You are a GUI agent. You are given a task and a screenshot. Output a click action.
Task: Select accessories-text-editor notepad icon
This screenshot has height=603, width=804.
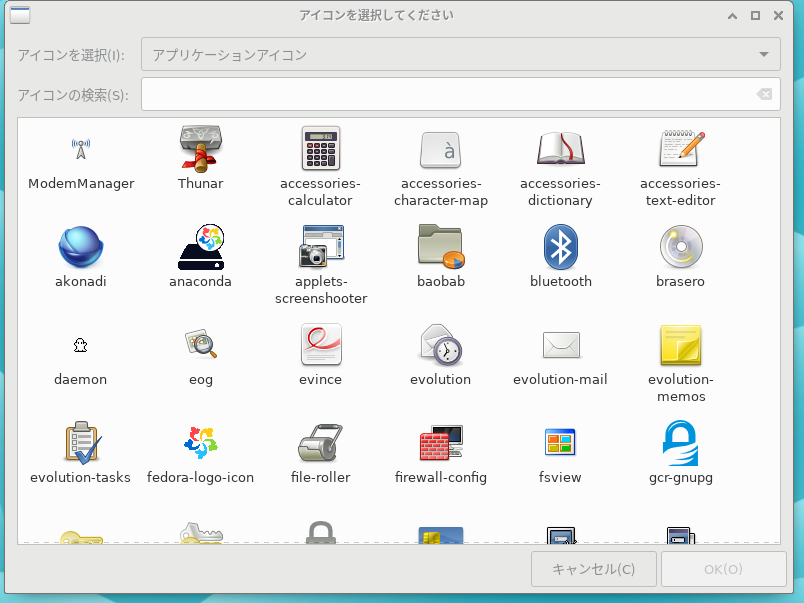pyautogui.click(x=681, y=149)
